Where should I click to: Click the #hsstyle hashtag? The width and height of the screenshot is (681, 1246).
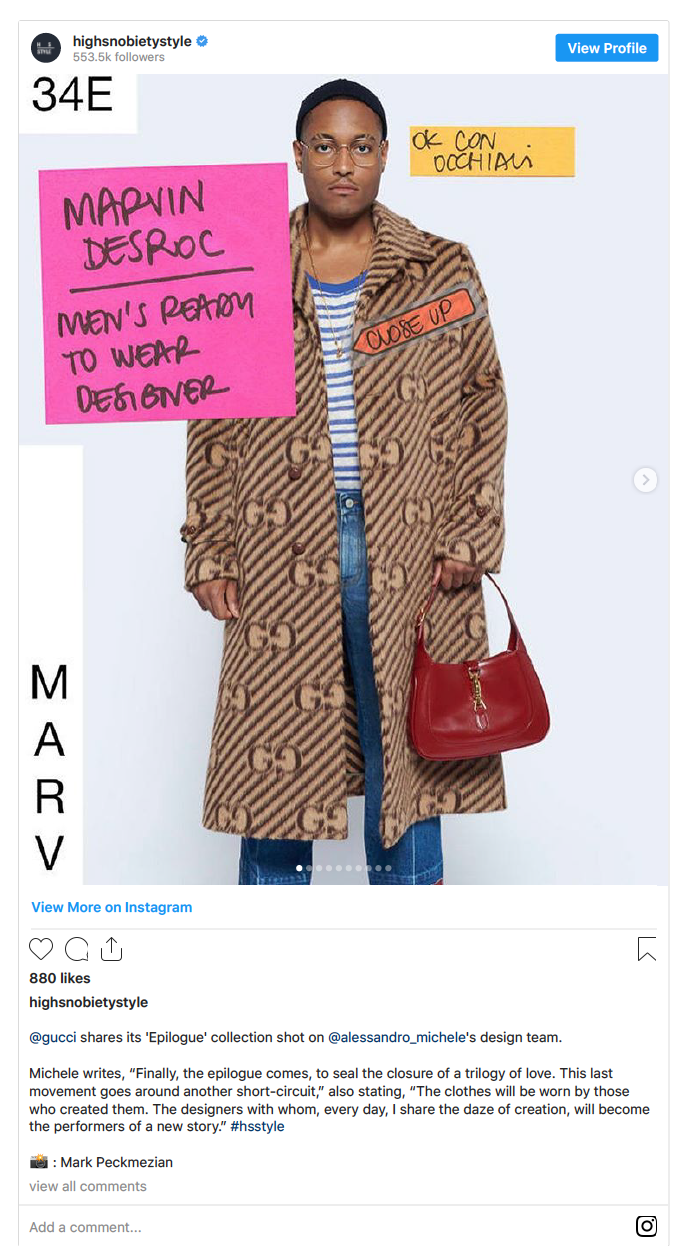[257, 1126]
